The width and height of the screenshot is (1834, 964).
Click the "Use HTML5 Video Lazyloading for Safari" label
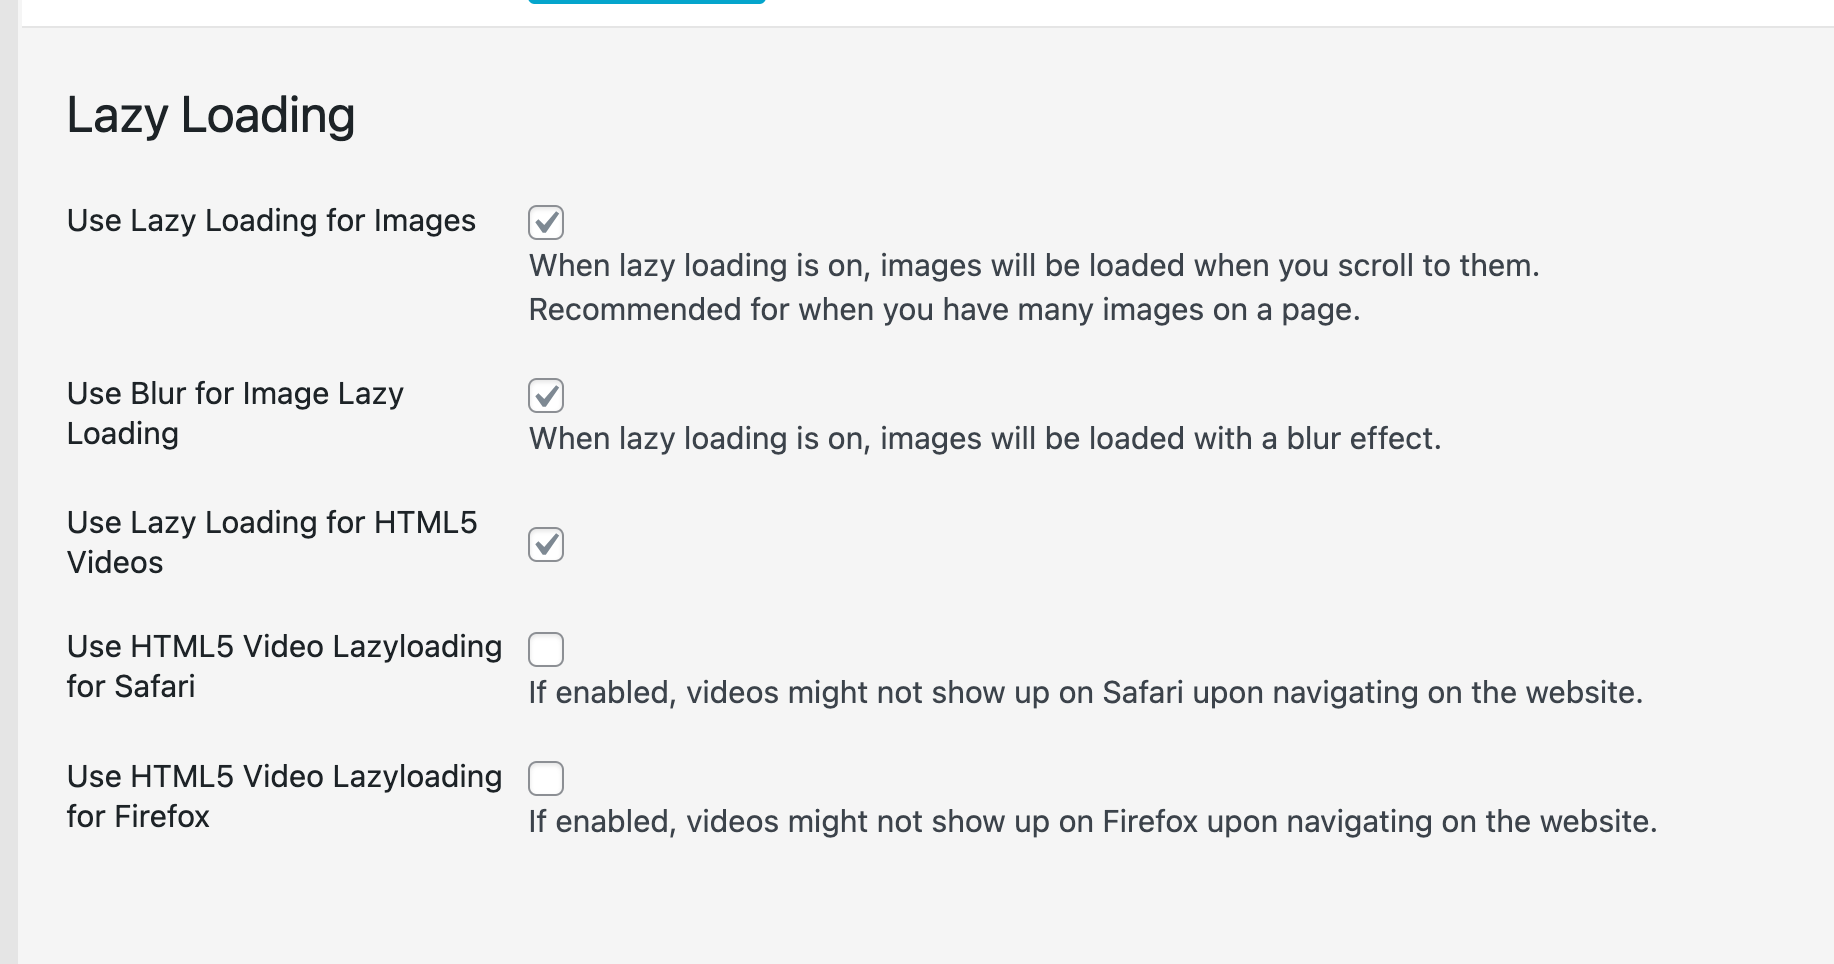pyautogui.click(x=284, y=666)
